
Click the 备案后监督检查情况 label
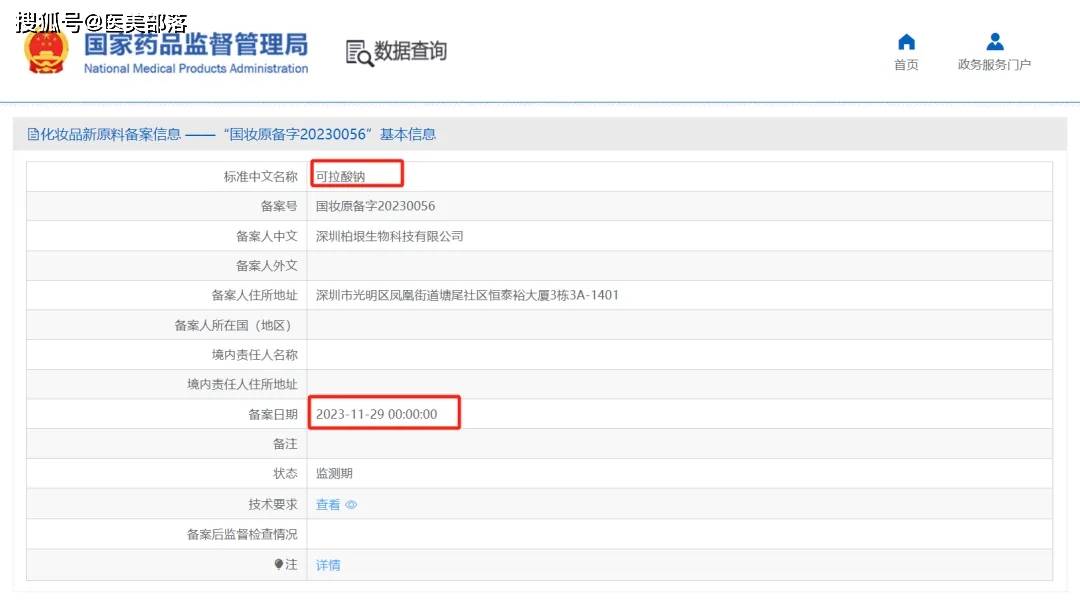click(242, 534)
